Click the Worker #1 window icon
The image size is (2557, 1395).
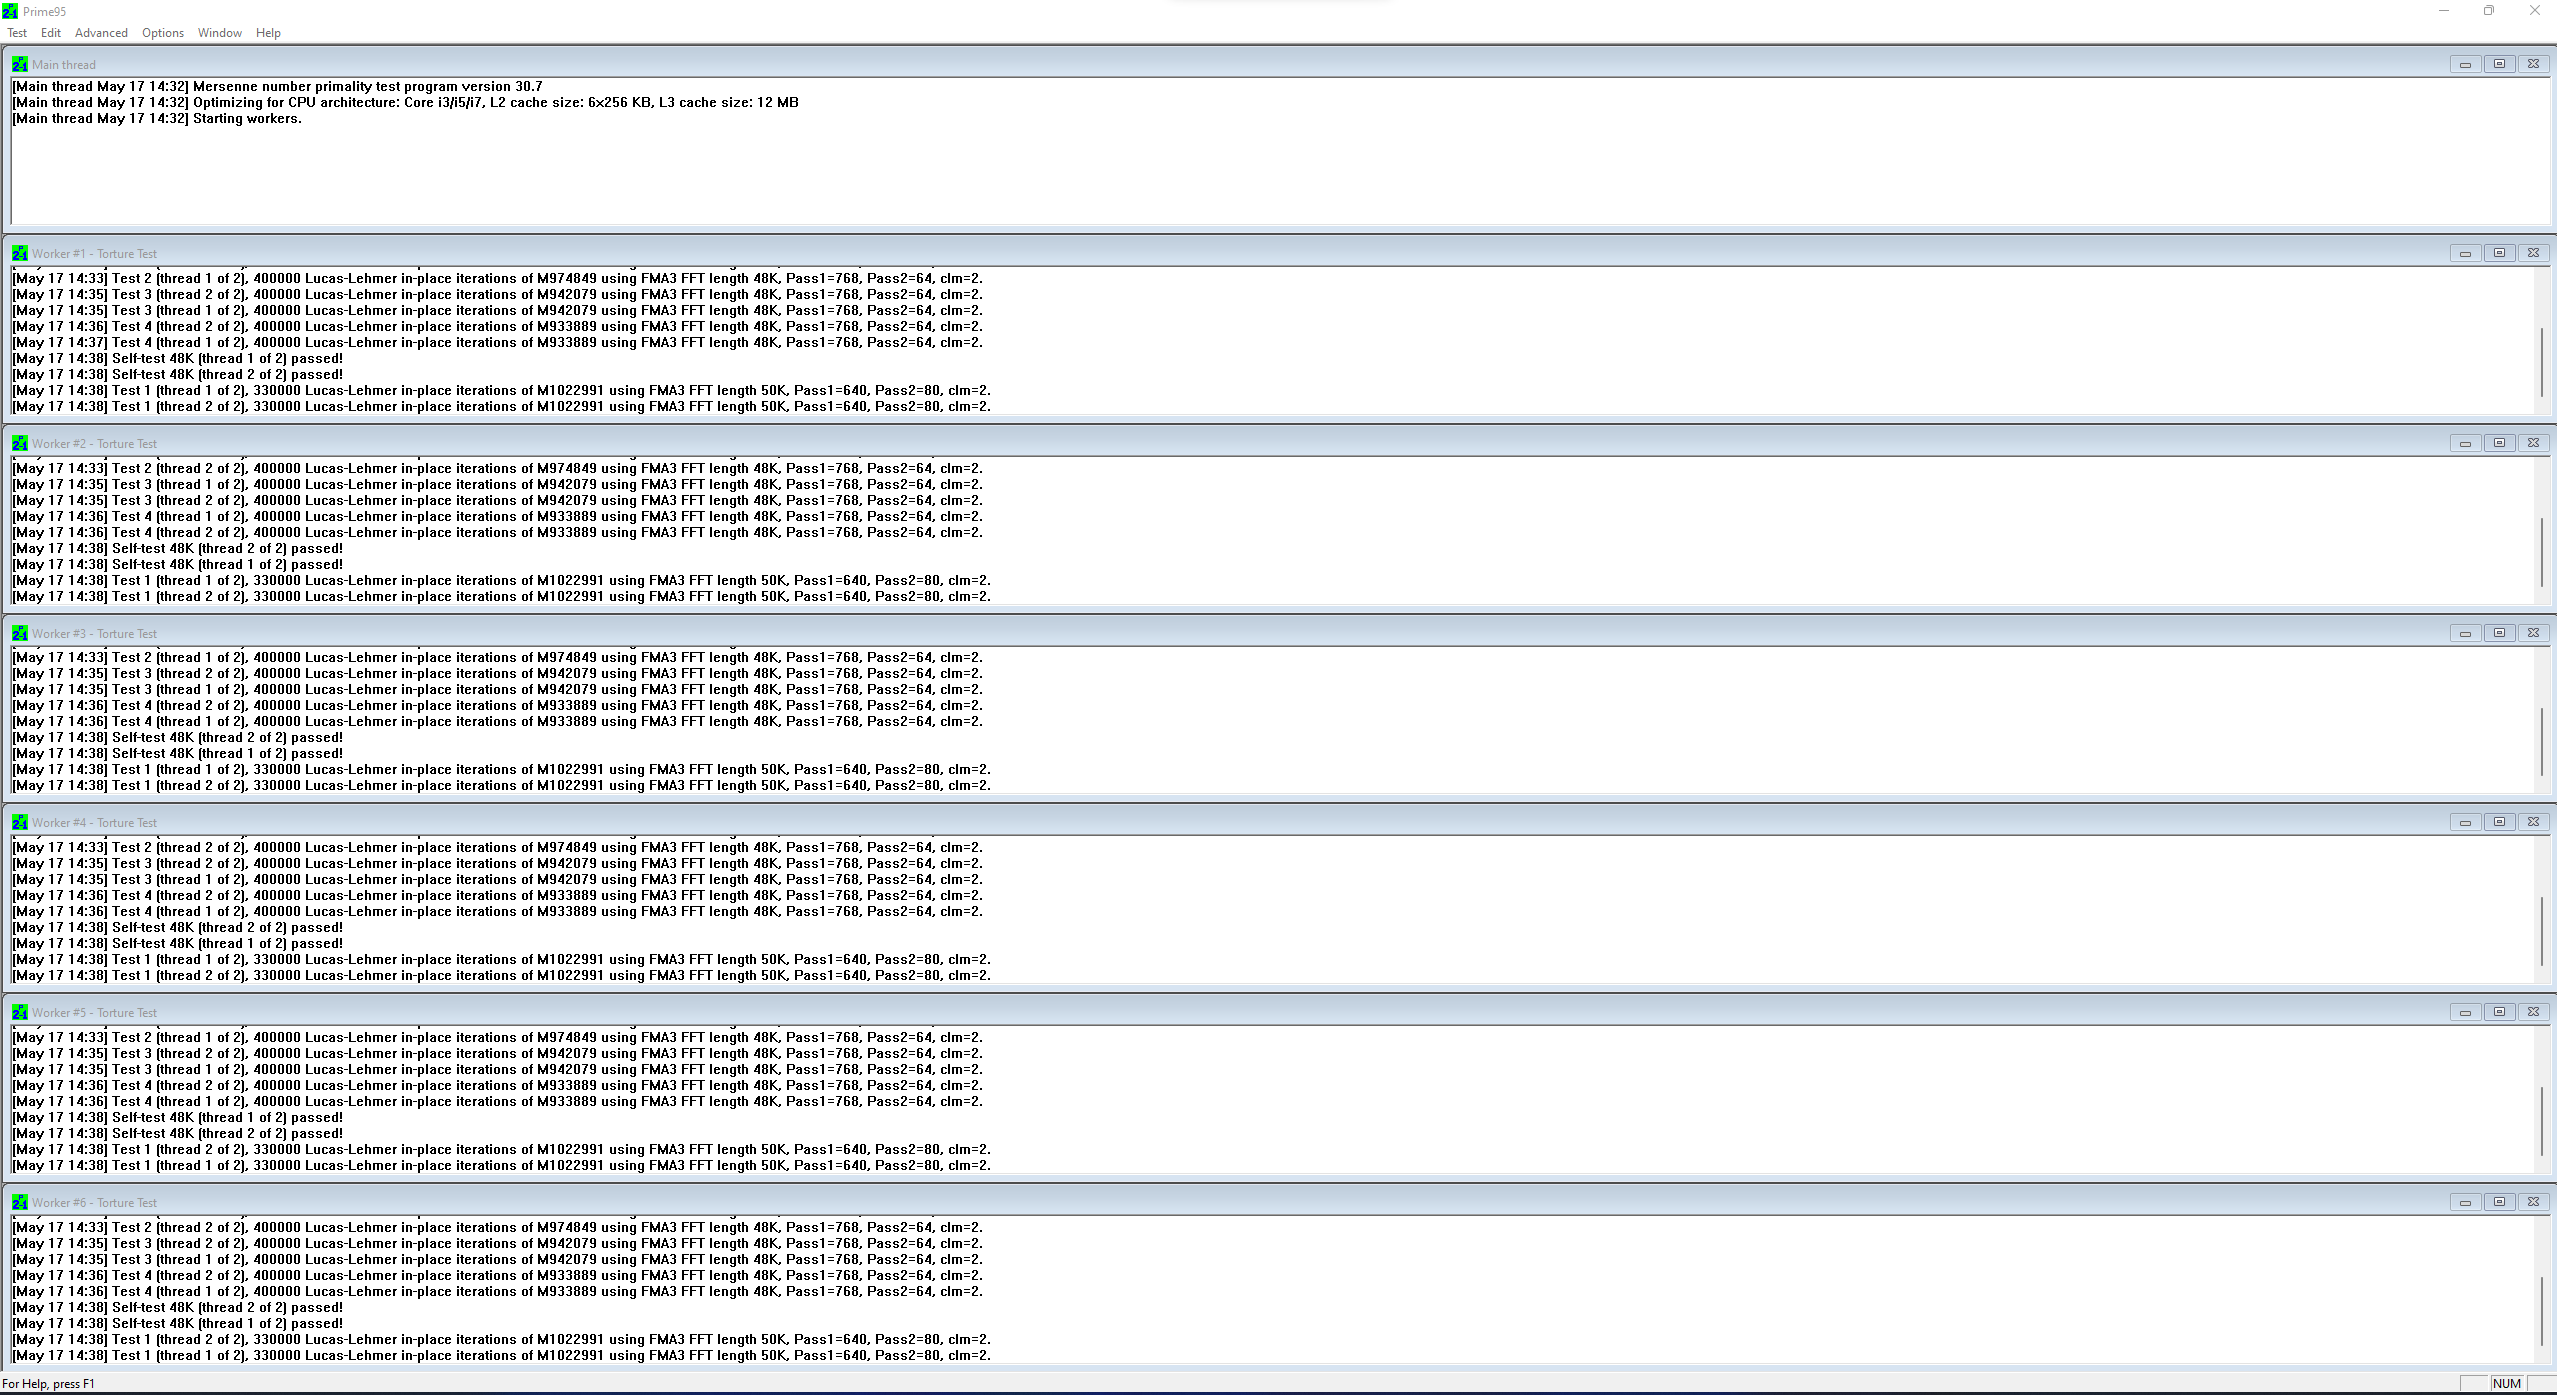point(19,253)
